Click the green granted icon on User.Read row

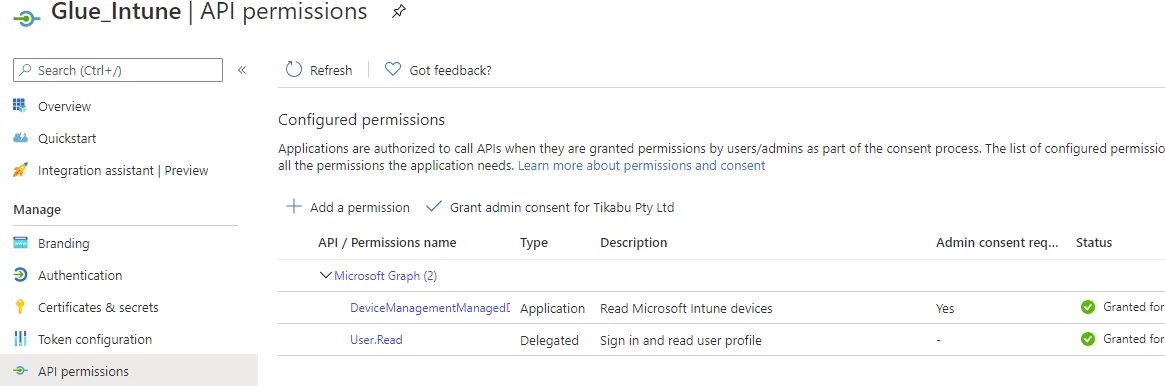[x=1088, y=338]
